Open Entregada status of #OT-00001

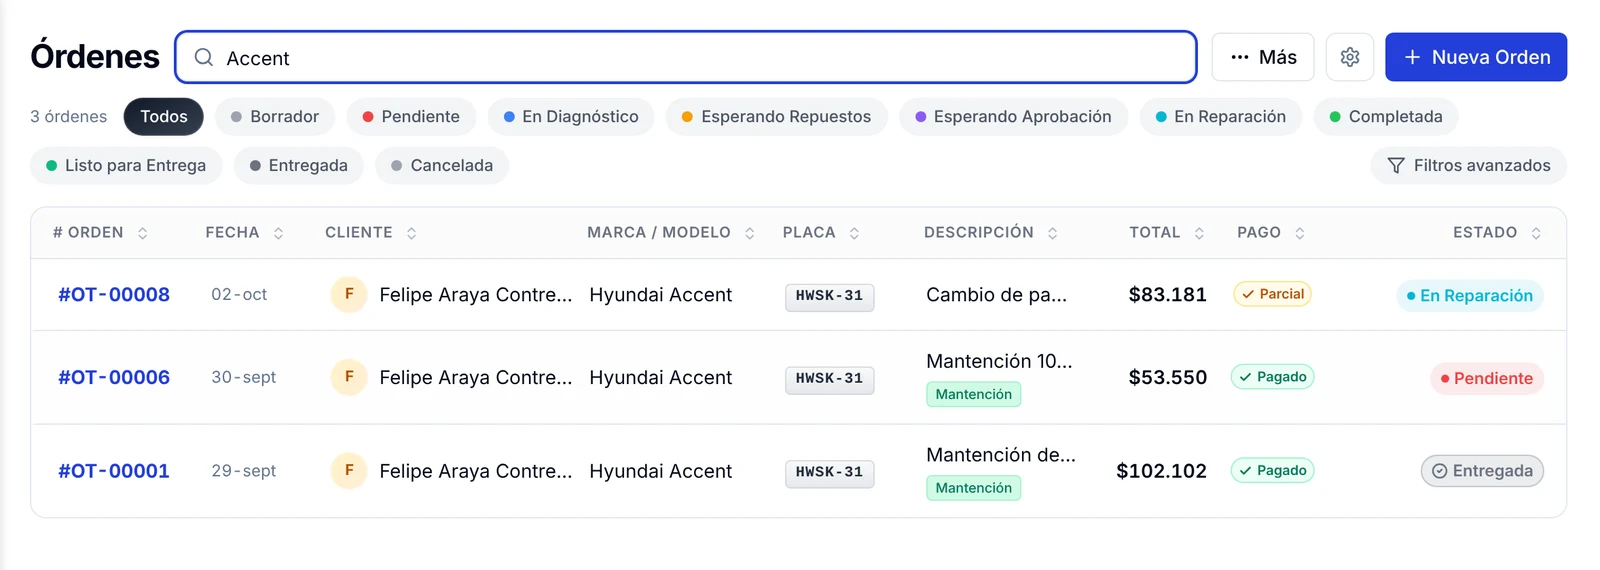click(1482, 471)
